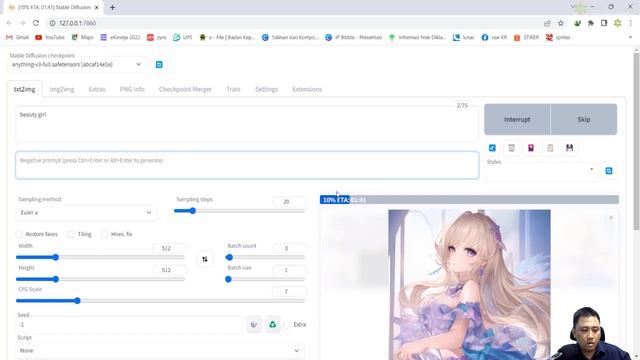The height and width of the screenshot is (360, 640).
Task: Reuse last seed with recycle icon
Action: [273, 325]
